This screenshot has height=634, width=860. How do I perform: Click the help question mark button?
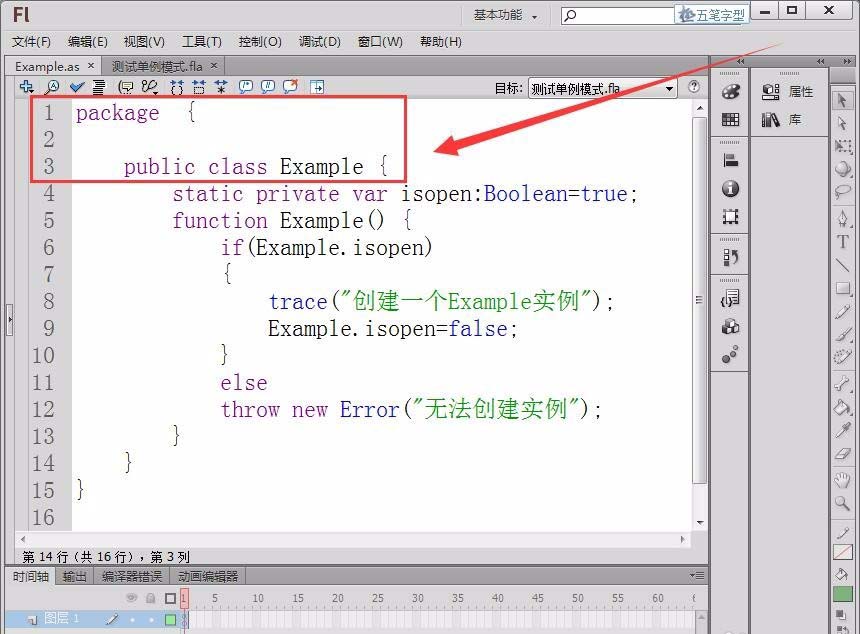tap(693, 88)
